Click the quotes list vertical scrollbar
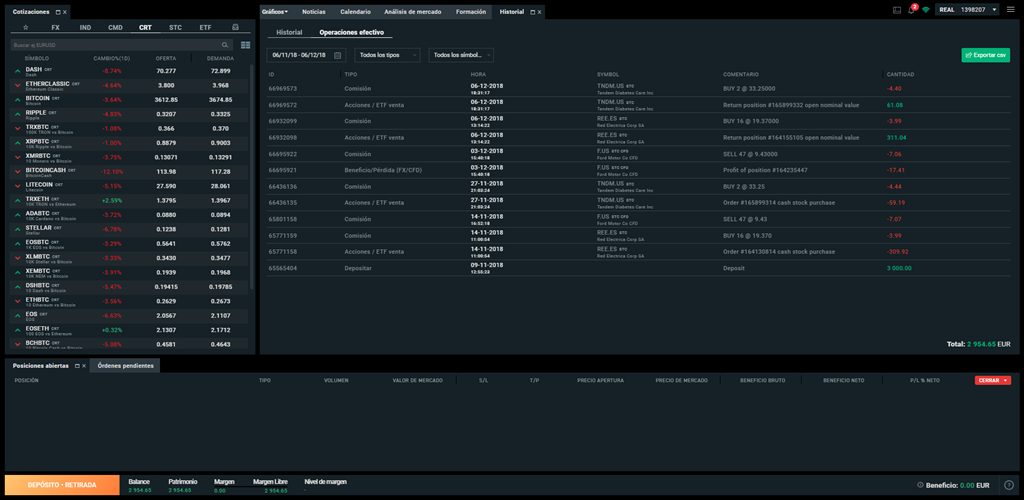1024x500 pixels. click(253, 176)
